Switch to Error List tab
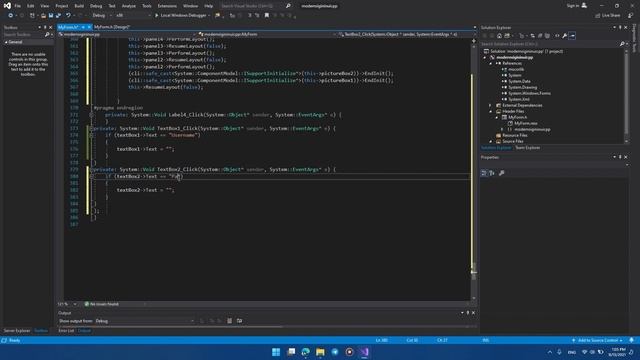This screenshot has height=360, width=640. coord(66,331)
